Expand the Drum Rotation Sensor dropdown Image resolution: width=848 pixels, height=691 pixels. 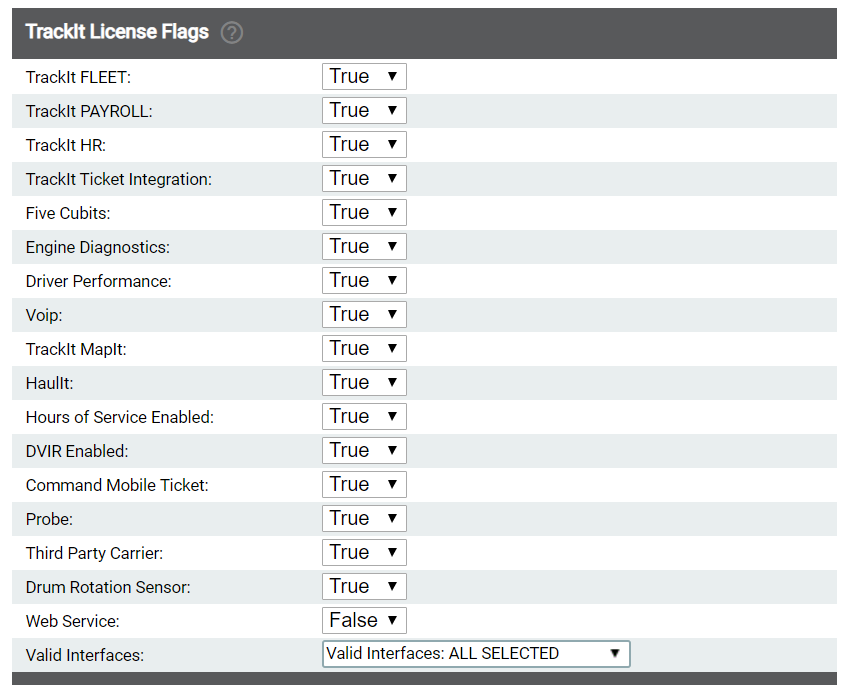(x=364, y=587)
